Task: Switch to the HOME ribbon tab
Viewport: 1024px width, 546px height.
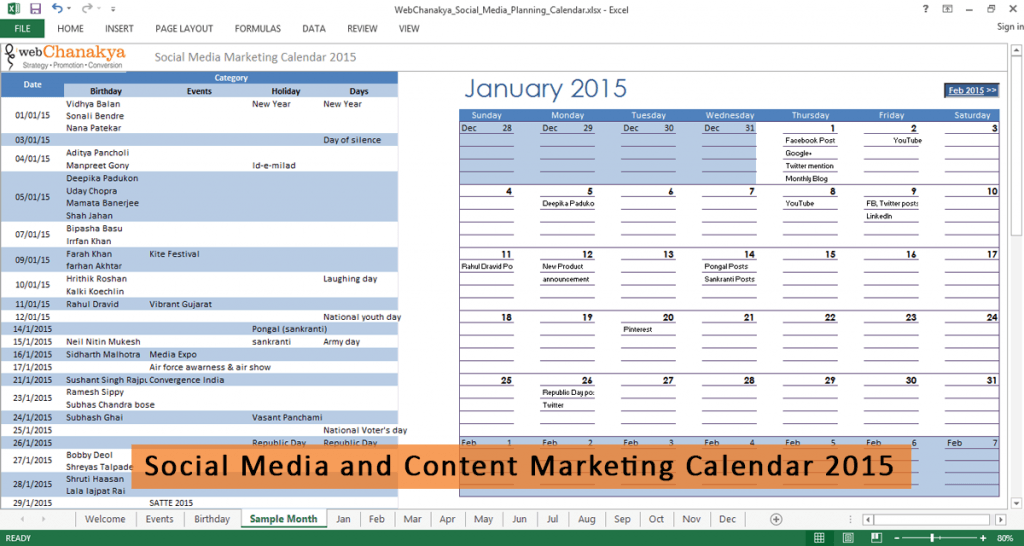Action: (71, 29)
